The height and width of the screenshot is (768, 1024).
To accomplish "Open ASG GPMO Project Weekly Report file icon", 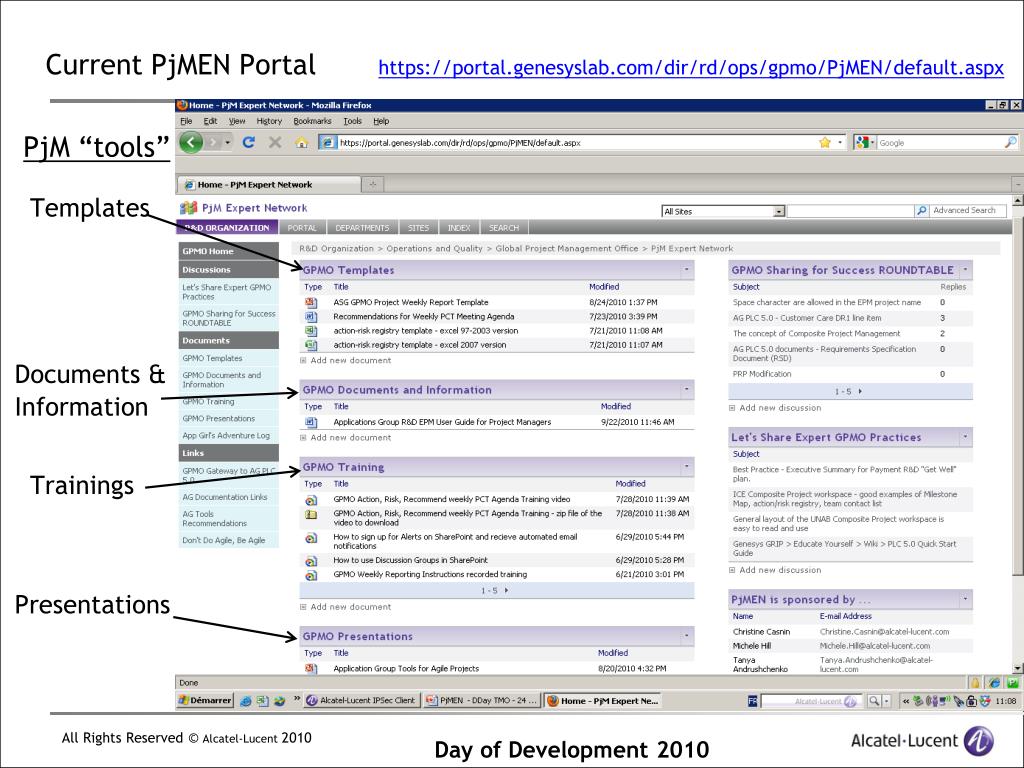I will [x=311, y=302].
